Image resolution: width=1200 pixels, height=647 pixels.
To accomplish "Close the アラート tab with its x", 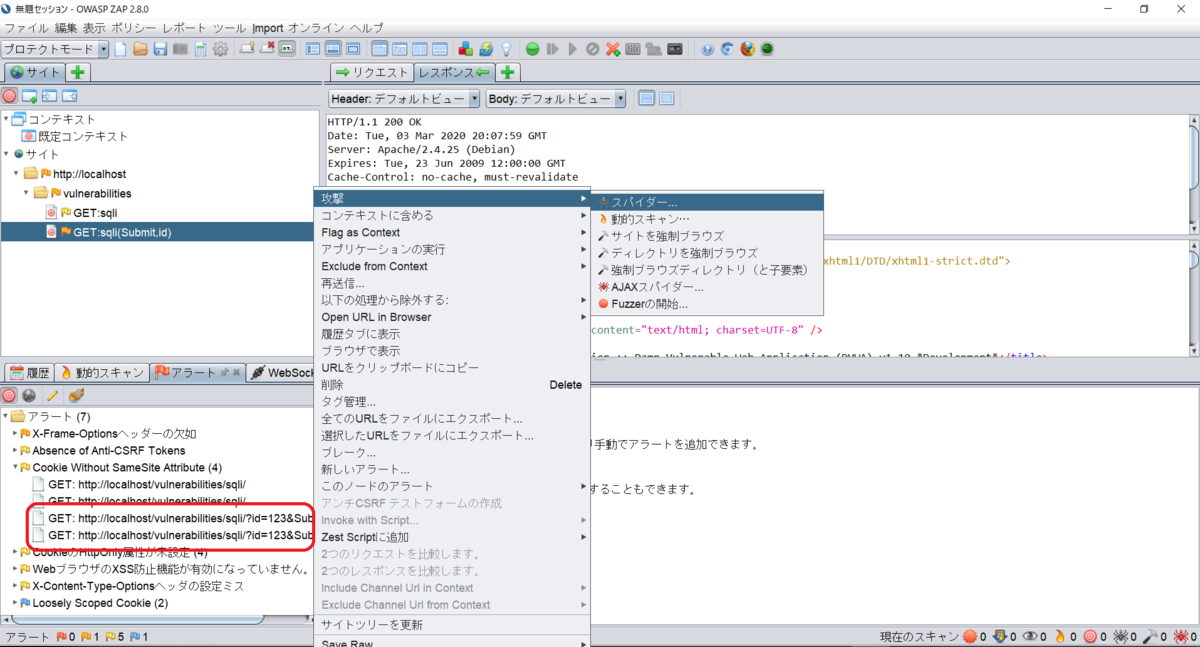I will [x=236, y=373].
